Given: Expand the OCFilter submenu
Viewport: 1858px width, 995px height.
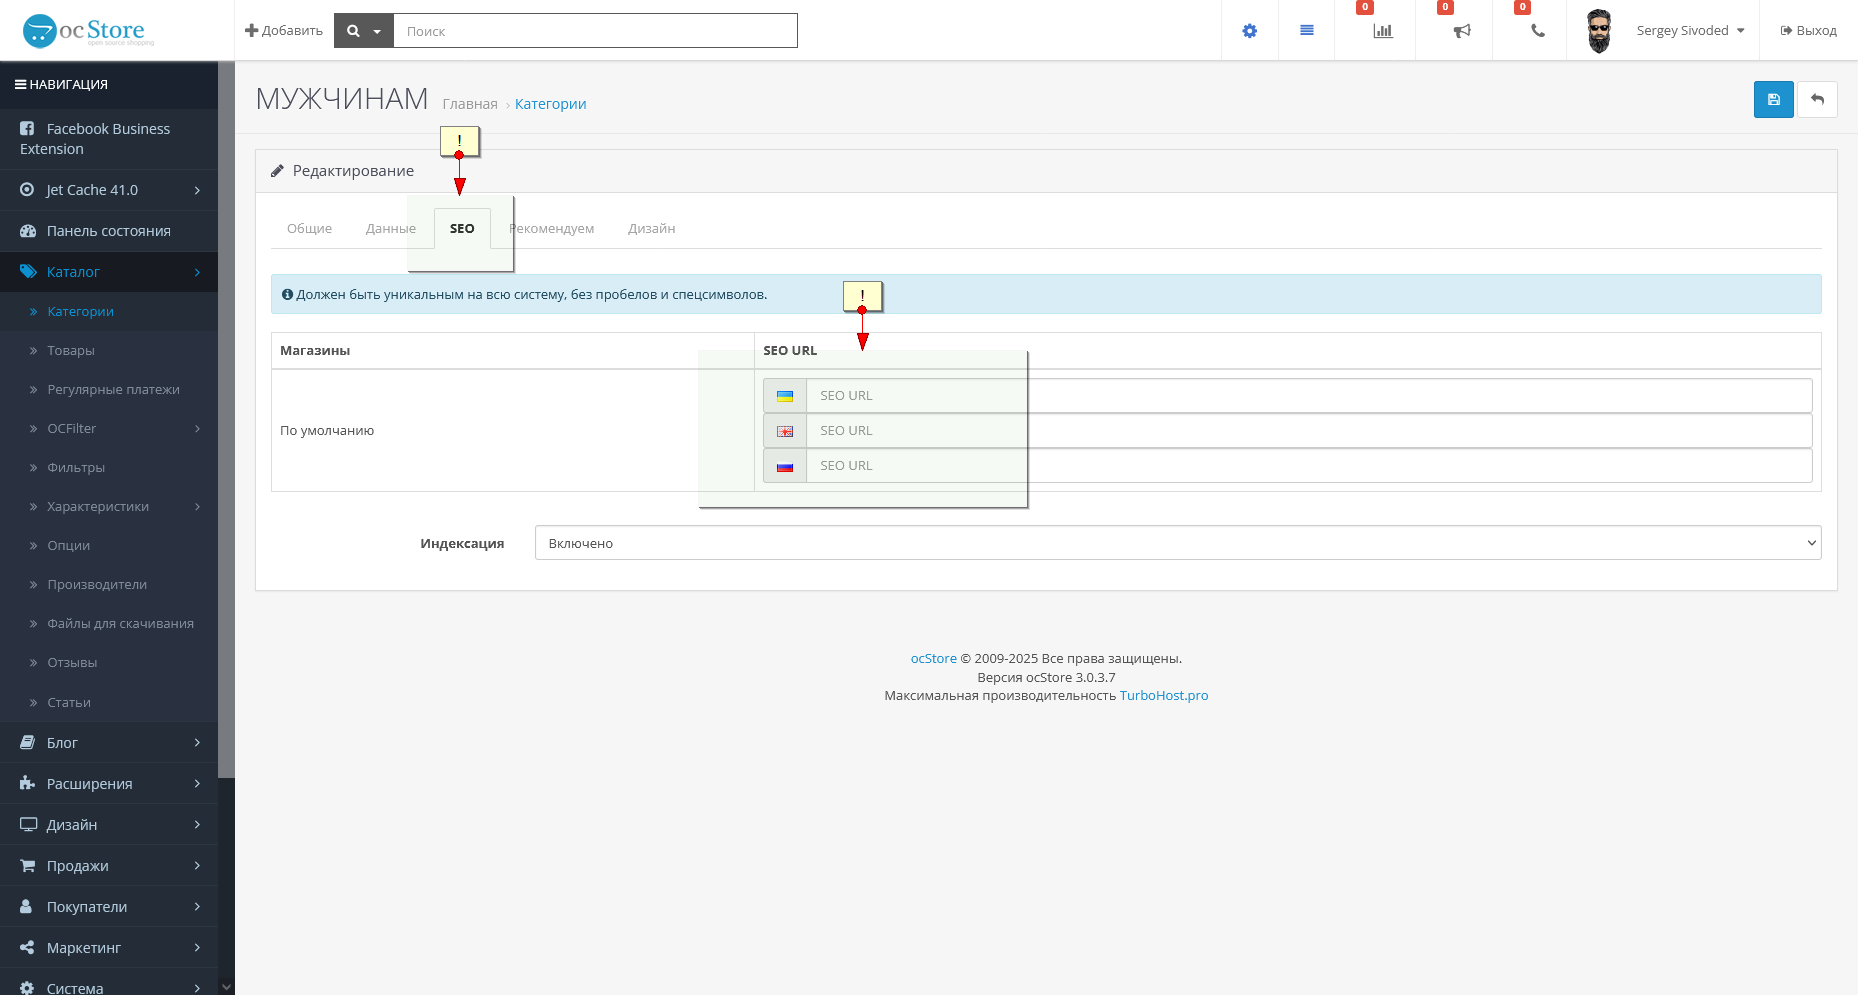Looking at the screenshot, I should [109, 429].
